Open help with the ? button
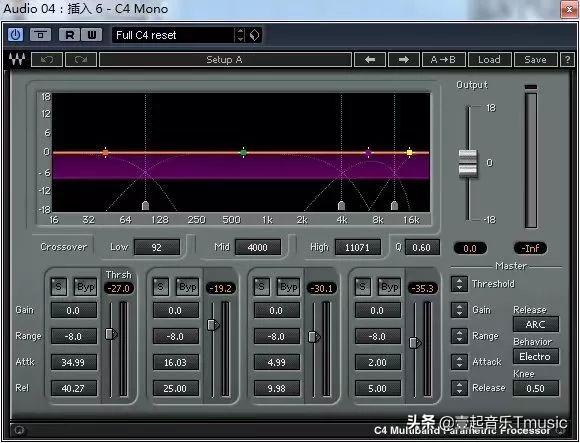 click(567, 60)
